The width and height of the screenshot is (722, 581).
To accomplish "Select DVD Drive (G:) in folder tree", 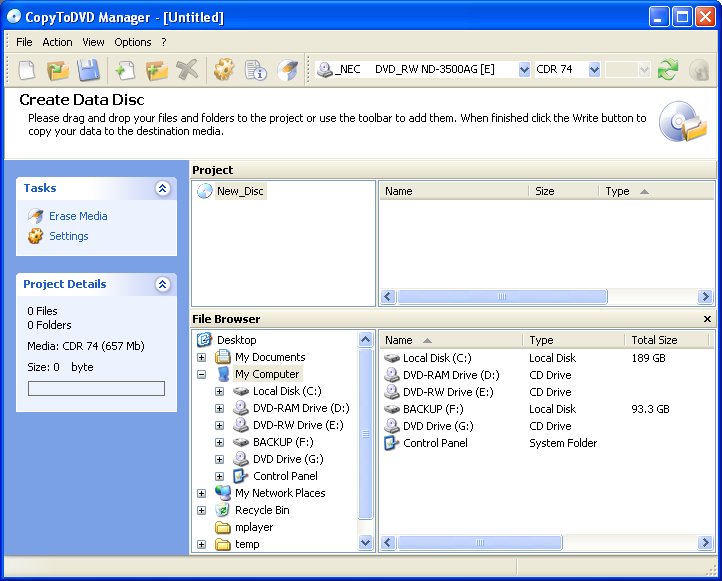I will [288, 459].
